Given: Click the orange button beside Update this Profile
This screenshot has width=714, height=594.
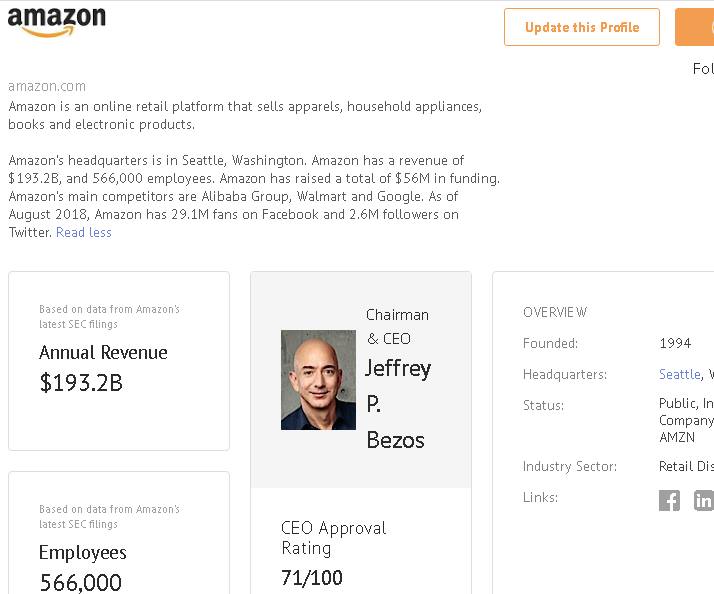Looking at the screenshot, I should click(695, 27).
